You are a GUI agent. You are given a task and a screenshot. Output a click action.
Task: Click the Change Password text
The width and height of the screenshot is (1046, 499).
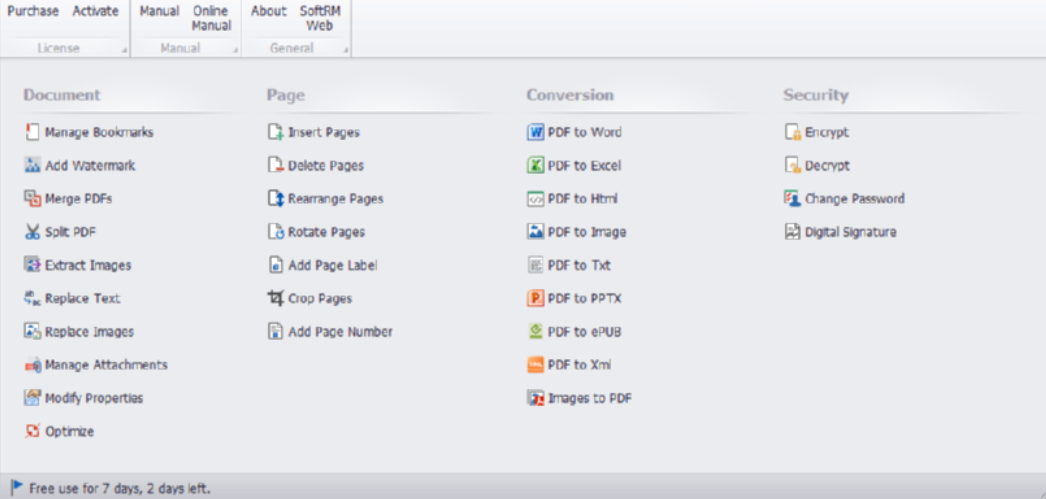[x=855, y=199]
